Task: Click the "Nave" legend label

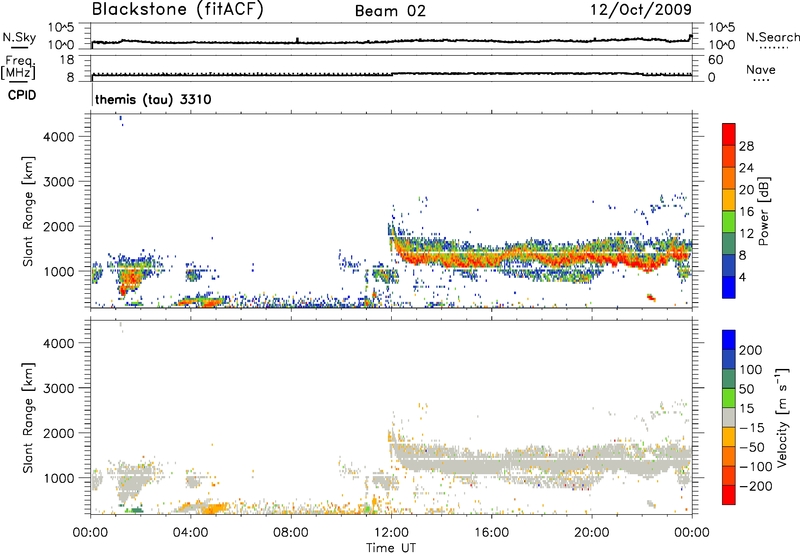Action: (x=760, y=70)
